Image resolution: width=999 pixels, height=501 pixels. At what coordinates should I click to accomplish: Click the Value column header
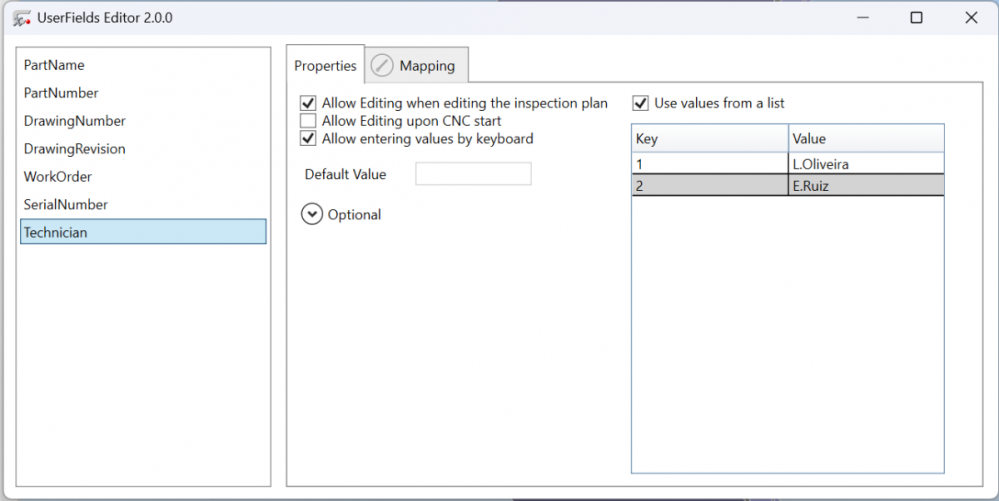(866, 138)
